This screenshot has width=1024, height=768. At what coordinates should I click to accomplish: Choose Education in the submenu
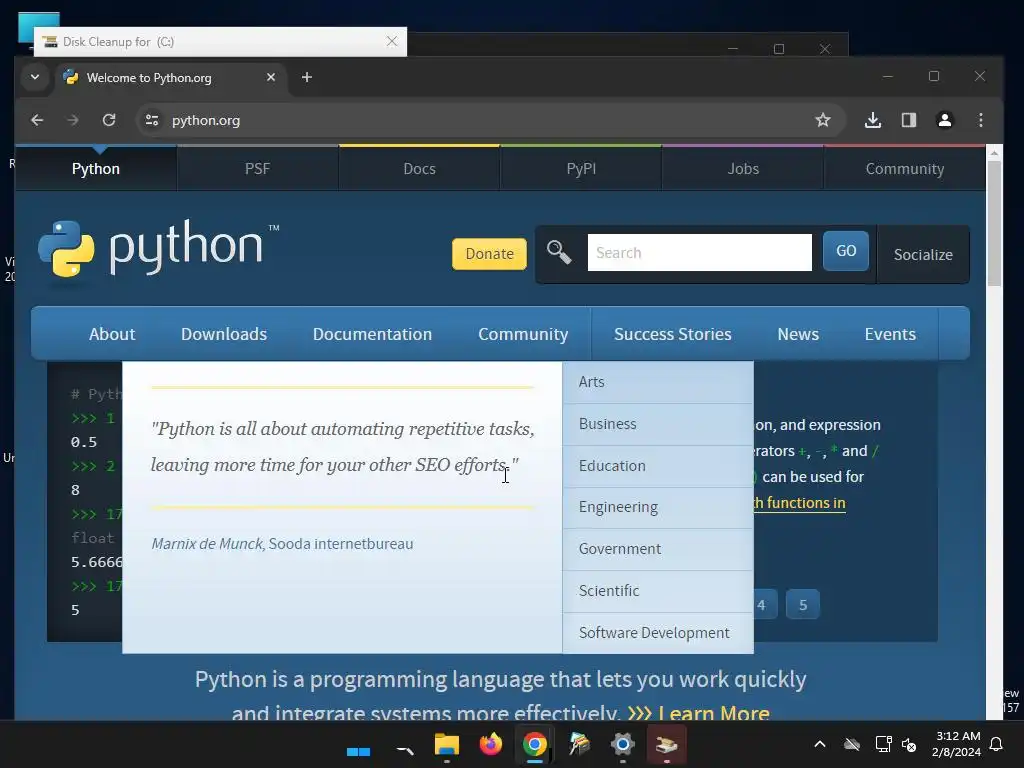point(658,466)
